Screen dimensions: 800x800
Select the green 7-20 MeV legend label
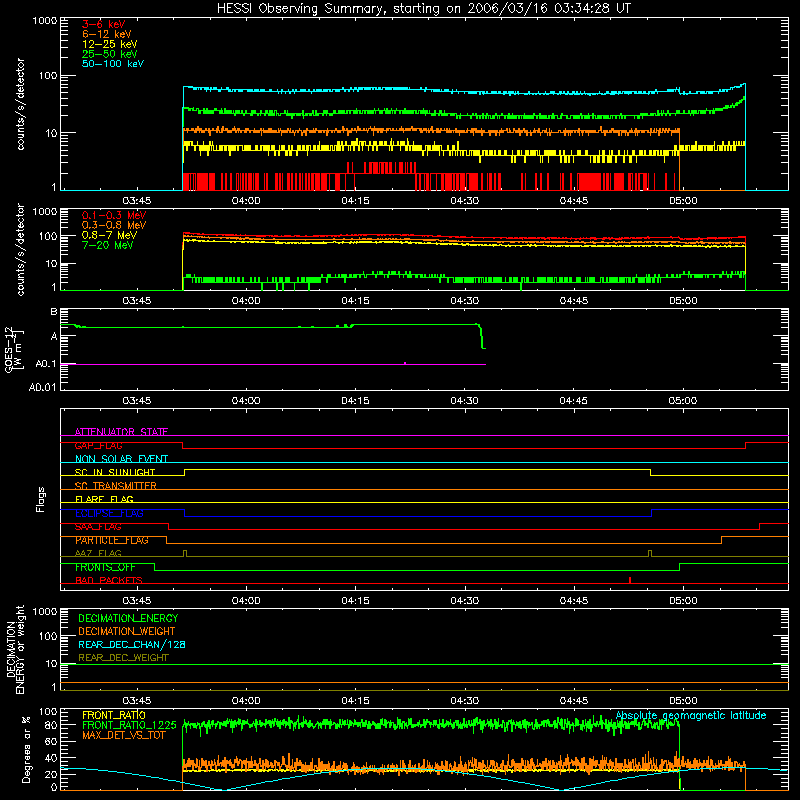point(108,245)
